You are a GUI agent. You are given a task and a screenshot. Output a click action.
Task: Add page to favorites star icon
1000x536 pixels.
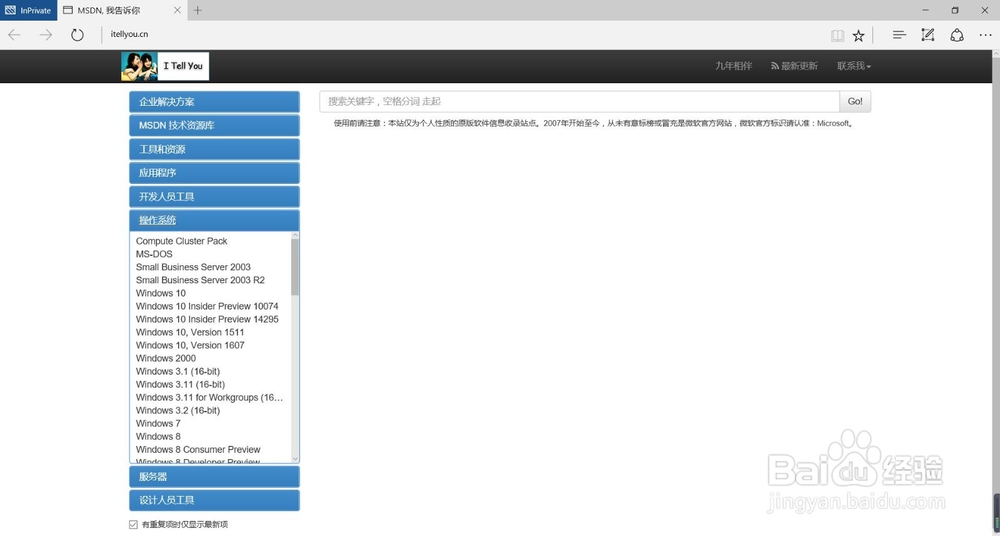[x=858, y=36]
